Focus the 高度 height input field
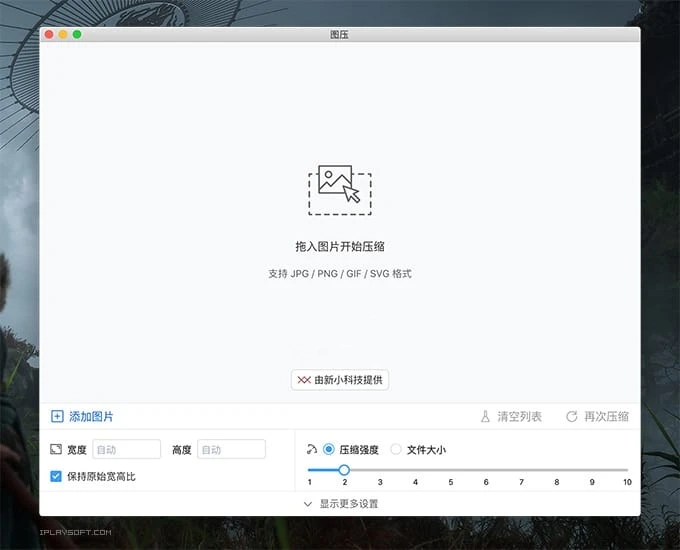 [231, 449]
